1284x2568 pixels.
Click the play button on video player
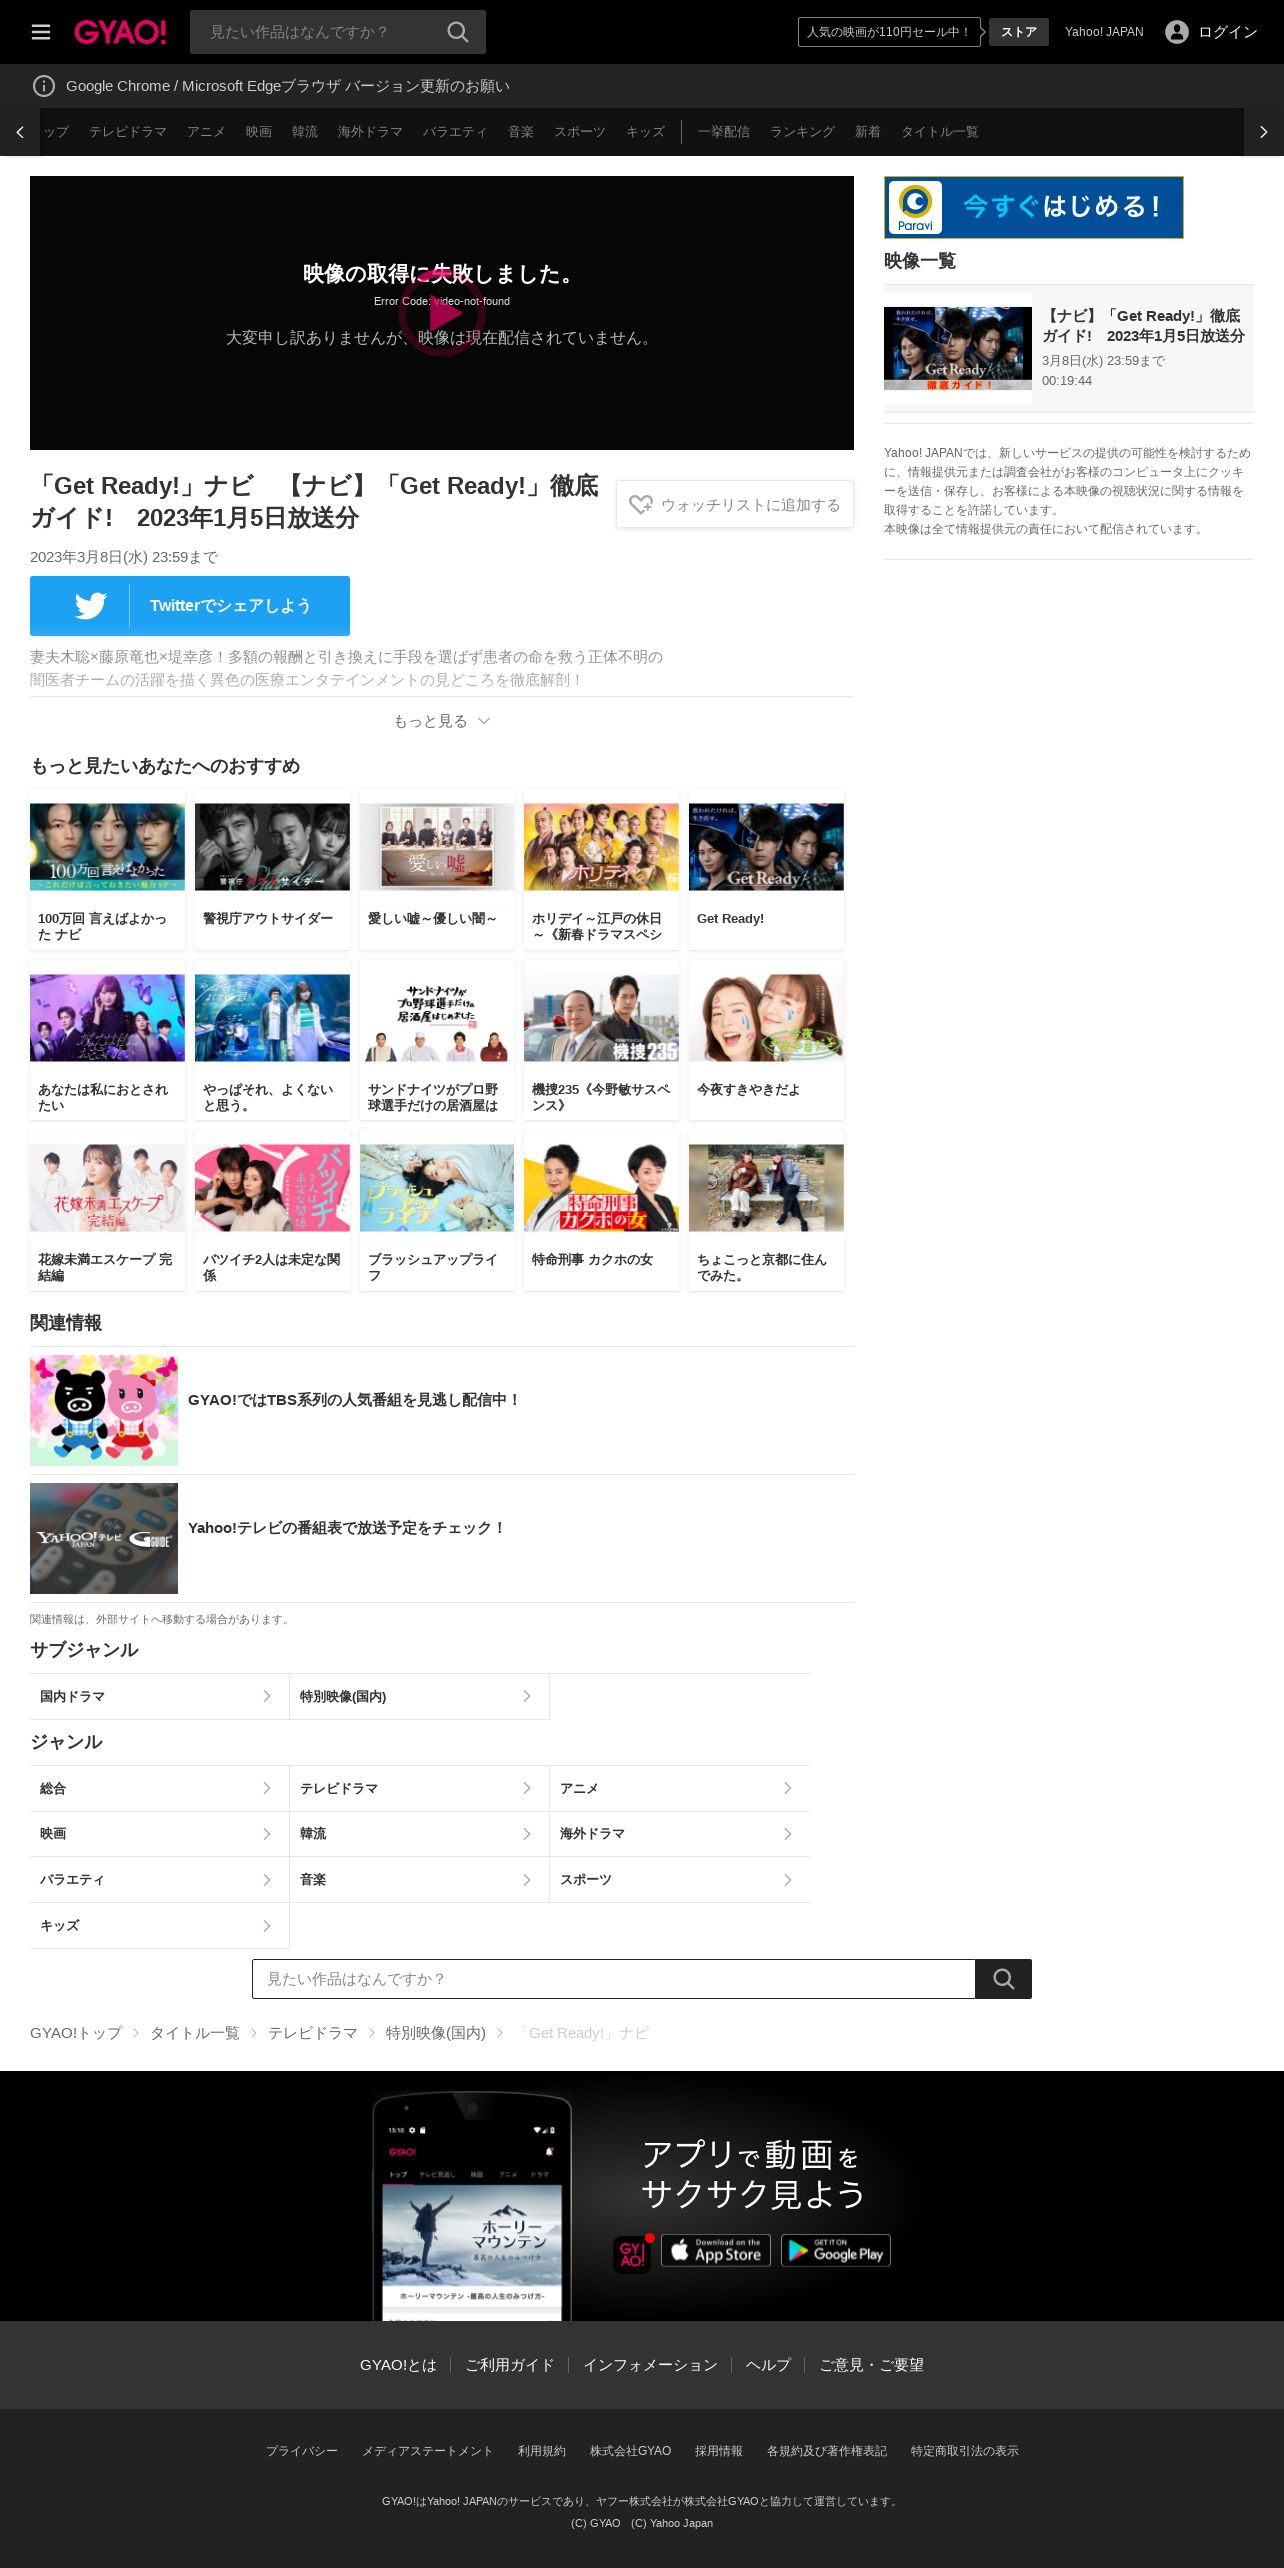pos(442,313)
